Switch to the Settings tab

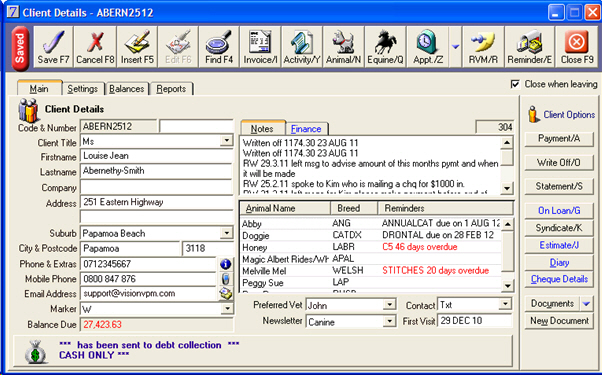pos(83,89)
